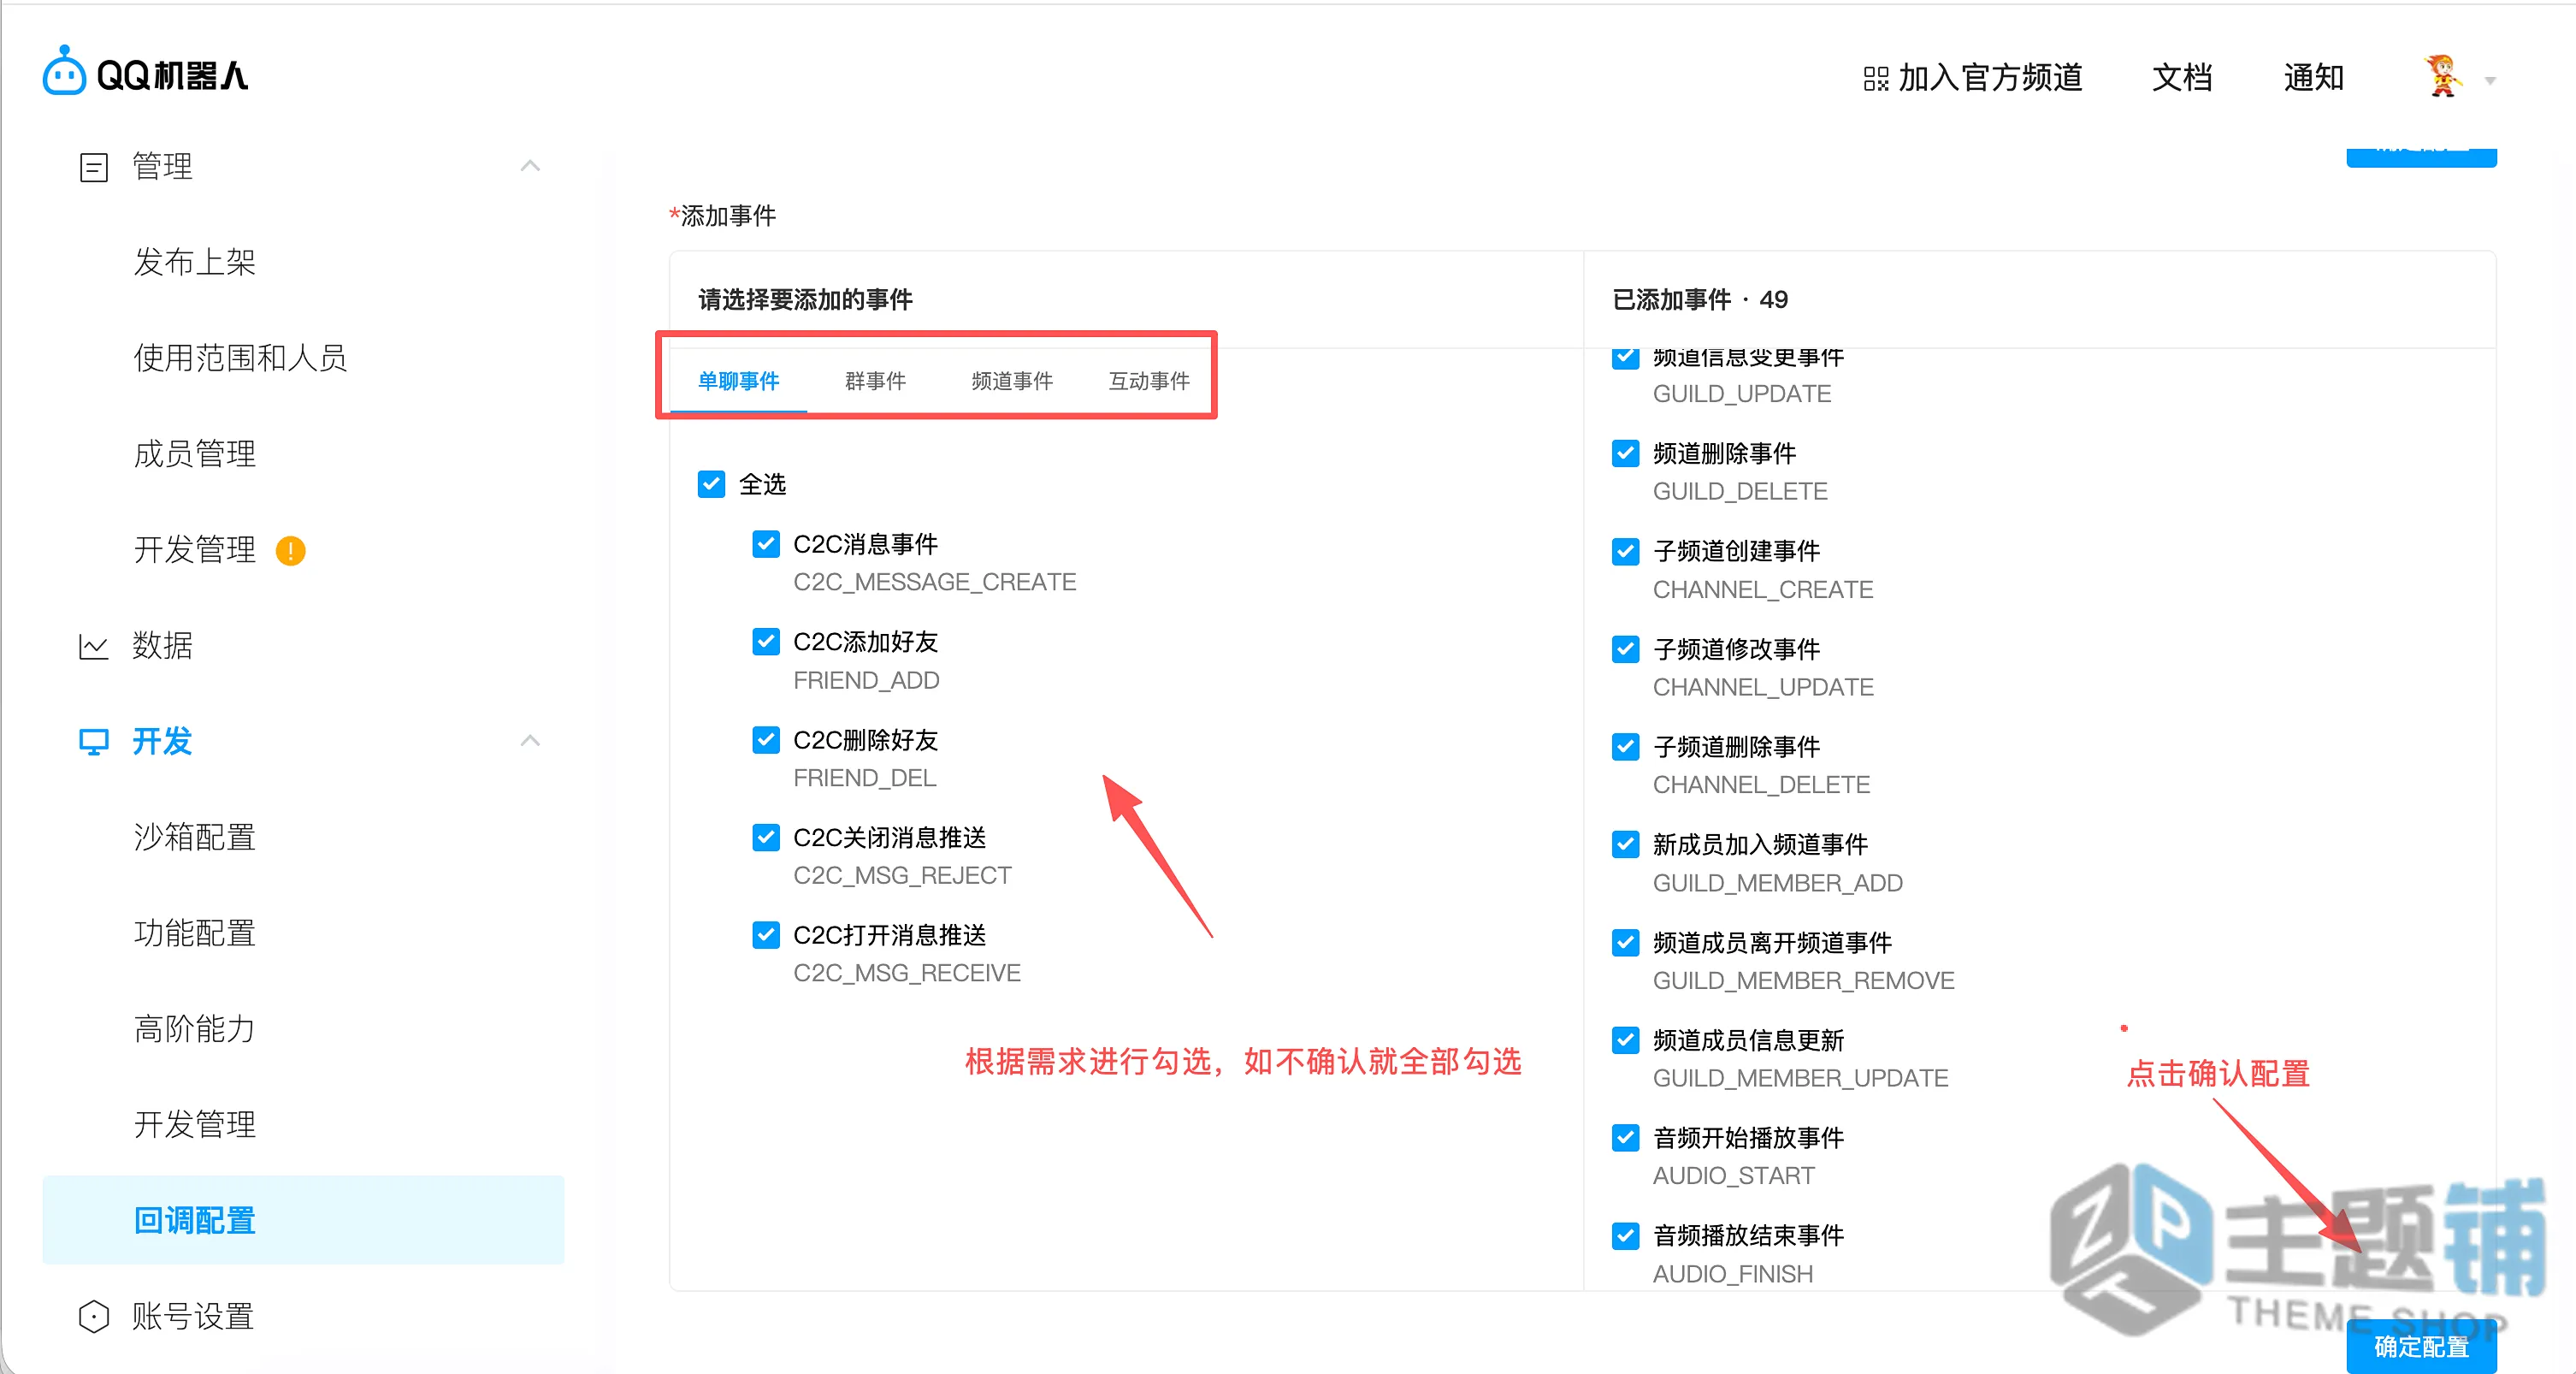The width and height of the screenshot is (2576, 1374).
Task: Uncheck the 子频道创建事件 checkbox
Action: pyautogui.click(x=1626, y=551)
